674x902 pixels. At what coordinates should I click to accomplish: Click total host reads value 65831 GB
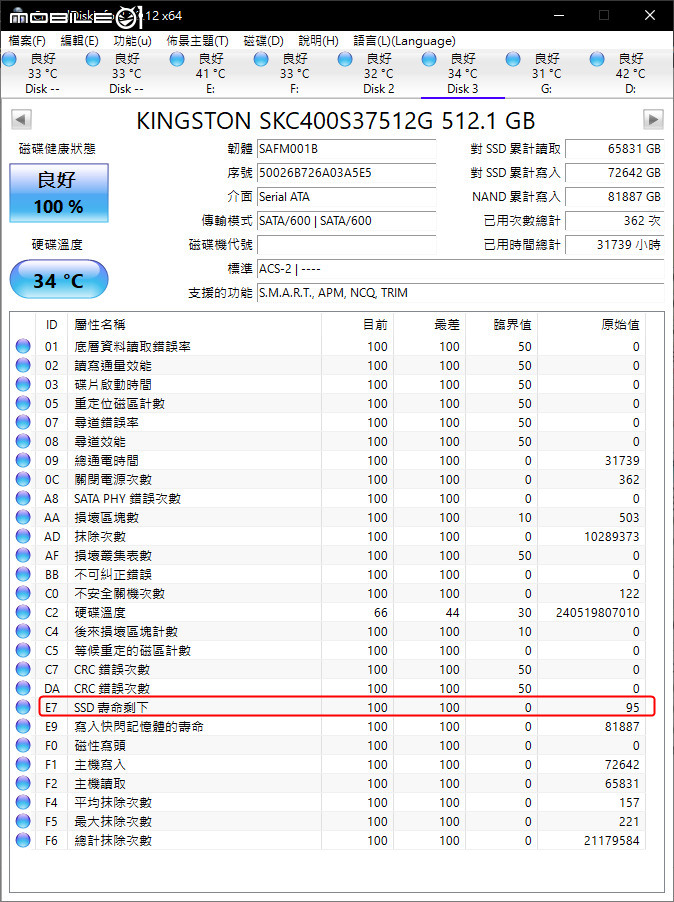click(x=615, y=149)
